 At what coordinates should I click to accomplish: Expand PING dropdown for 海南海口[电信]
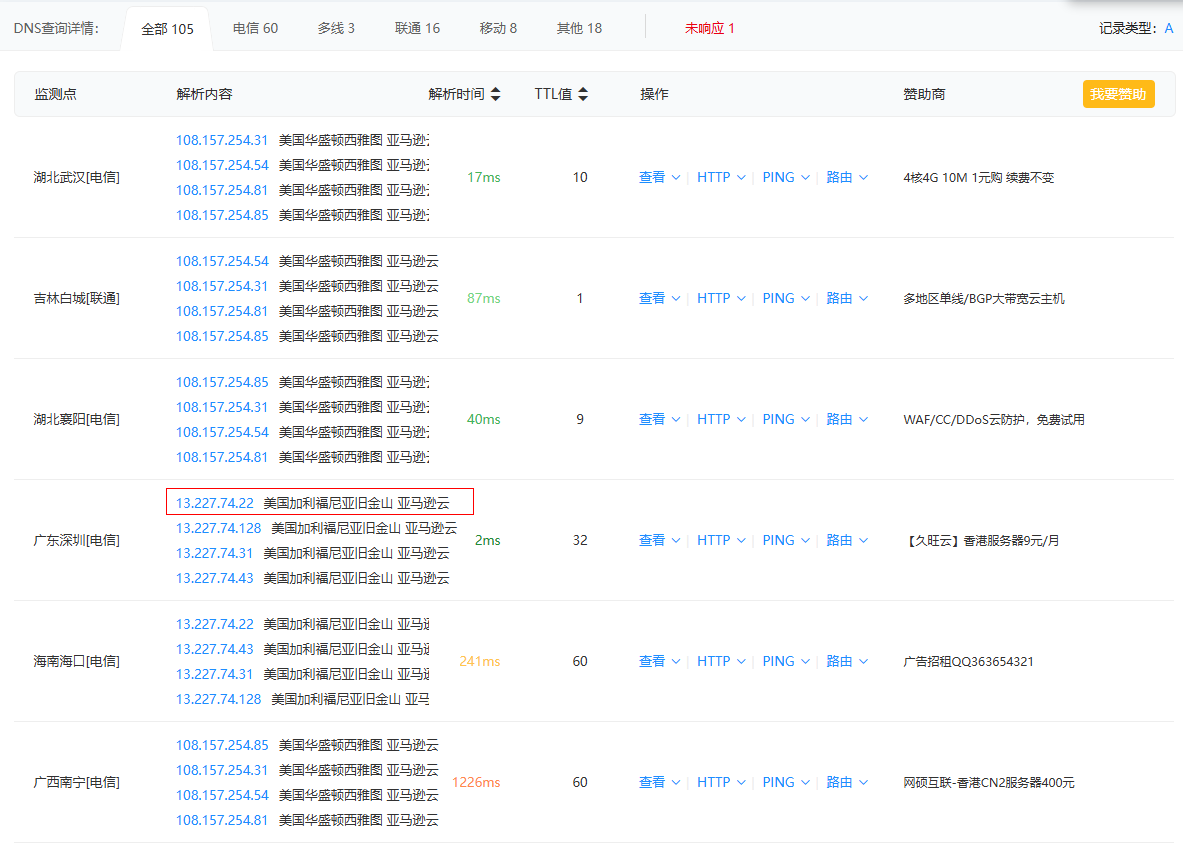coord(786,661)
